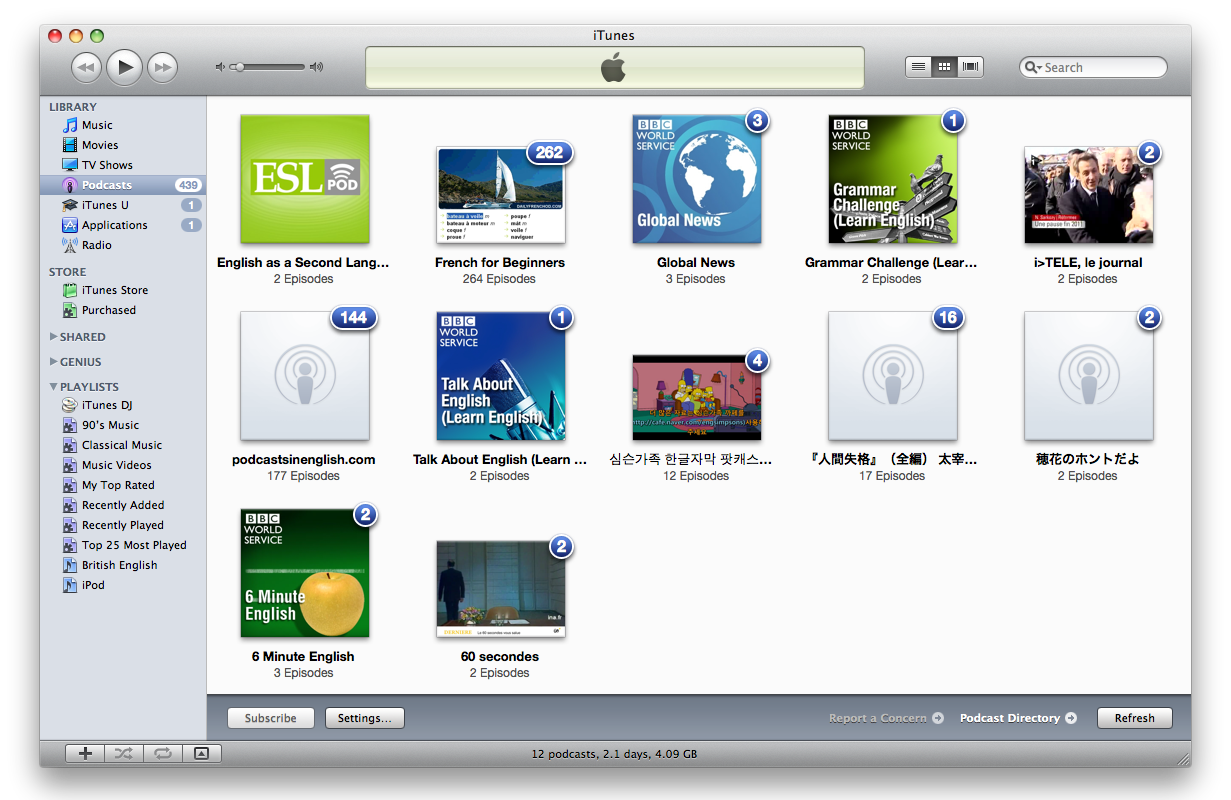The width and height of the screenshot is (1231, 800).
Task: Open the Top 25 Most Played icon
Action: click(70, 545)
